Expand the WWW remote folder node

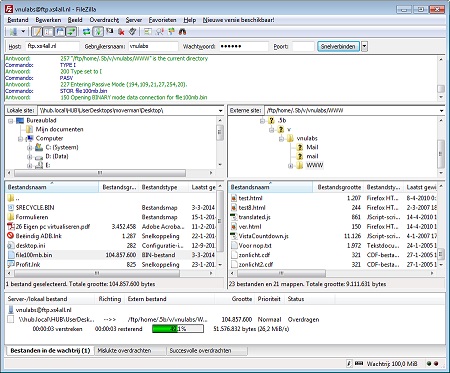click(x=290, y=166)
